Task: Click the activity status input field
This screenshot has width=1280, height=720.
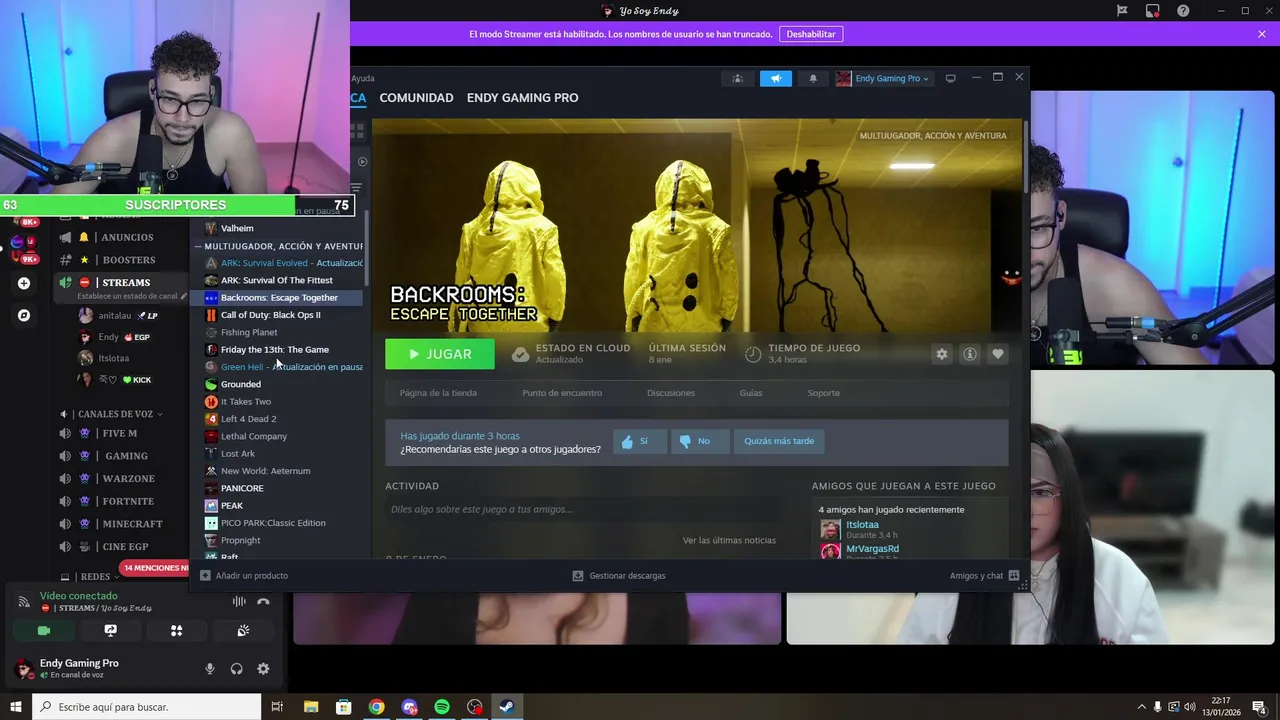Action: [585, 510]
